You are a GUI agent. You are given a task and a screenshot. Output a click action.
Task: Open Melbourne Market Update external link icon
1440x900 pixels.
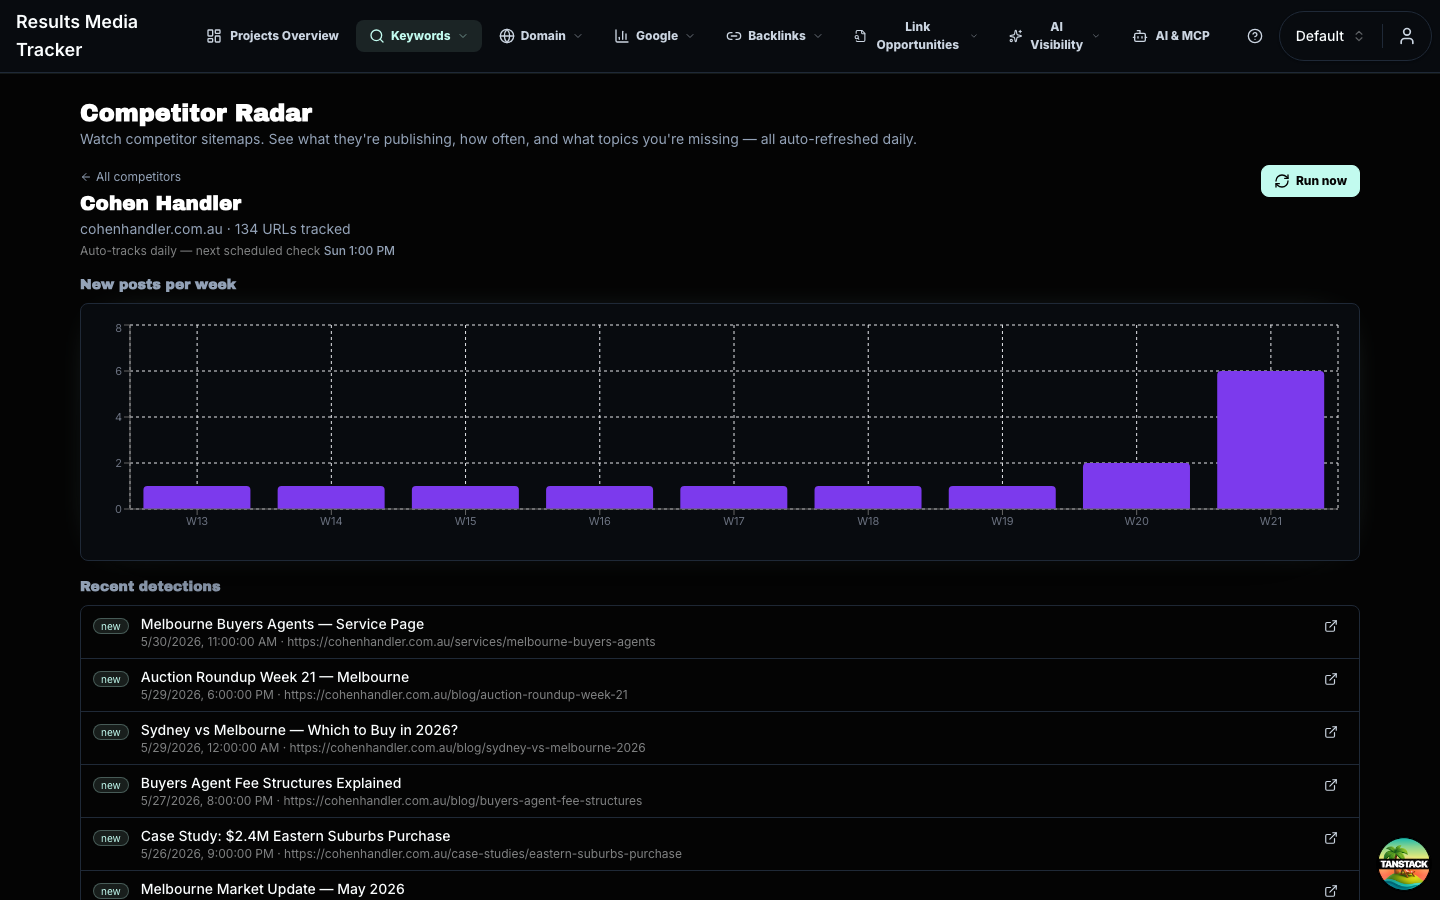click(x=1331, y=891)
